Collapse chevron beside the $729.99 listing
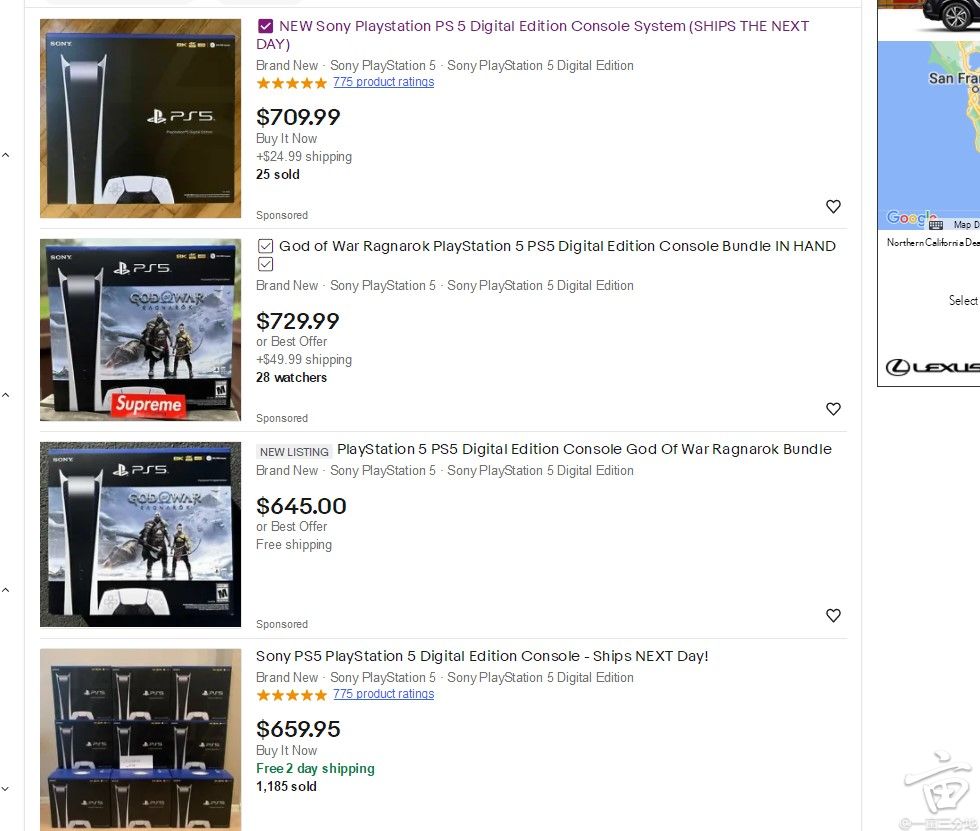 (6, 395)
